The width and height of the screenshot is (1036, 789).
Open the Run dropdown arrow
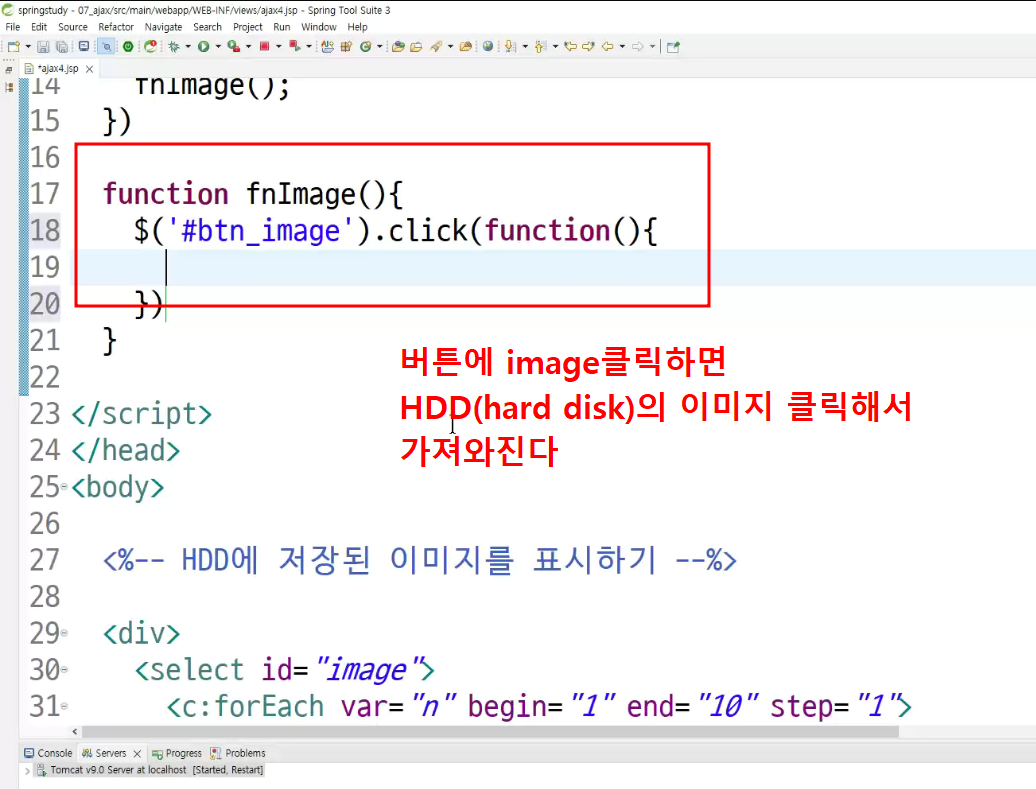218,46
